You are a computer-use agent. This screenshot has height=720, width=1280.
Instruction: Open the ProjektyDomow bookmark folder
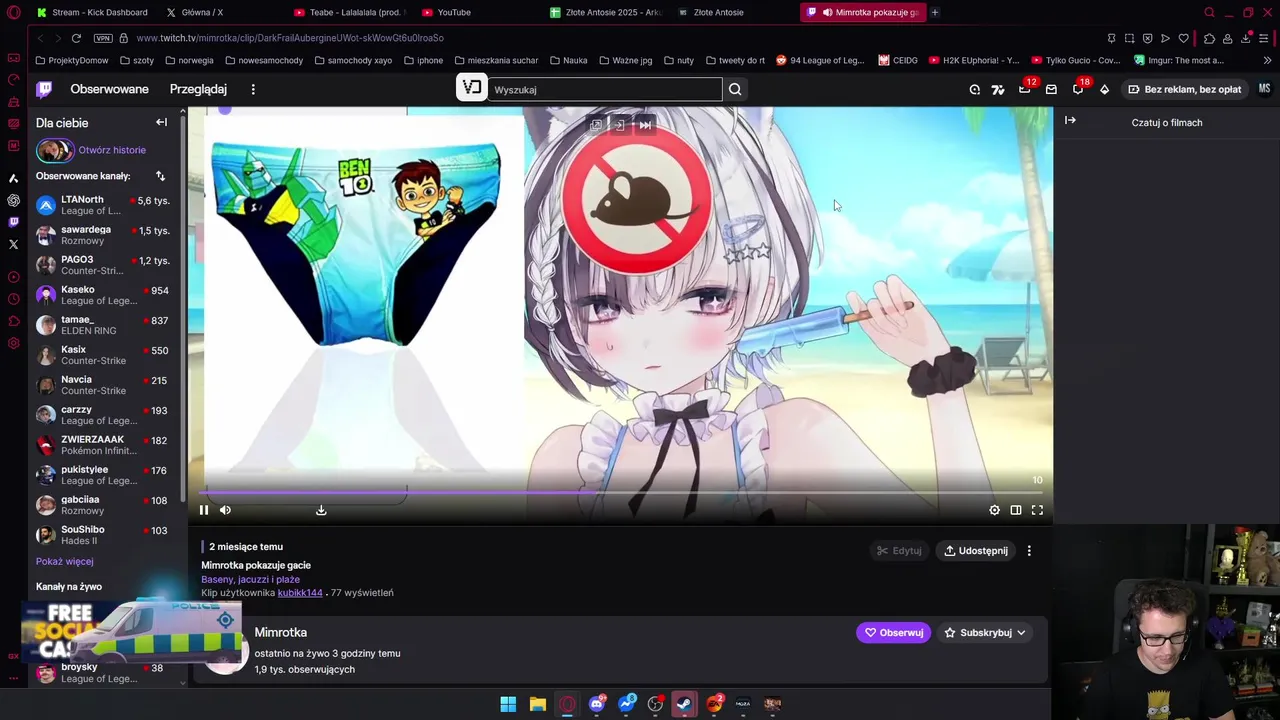pos(71,60)
